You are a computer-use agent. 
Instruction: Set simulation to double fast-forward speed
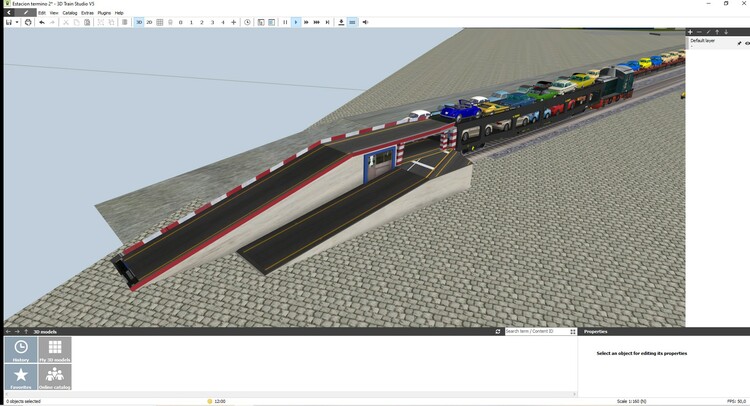(x=306, y=22)
